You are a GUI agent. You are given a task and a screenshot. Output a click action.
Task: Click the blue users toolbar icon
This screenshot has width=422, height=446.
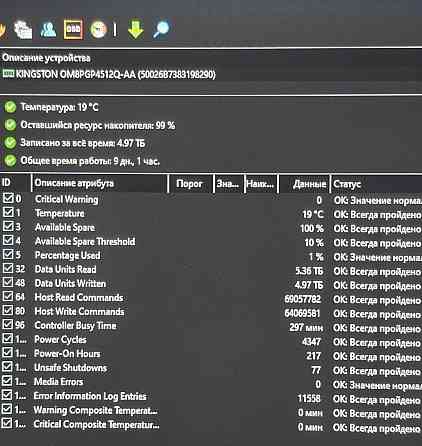click(x=48, y=29)
